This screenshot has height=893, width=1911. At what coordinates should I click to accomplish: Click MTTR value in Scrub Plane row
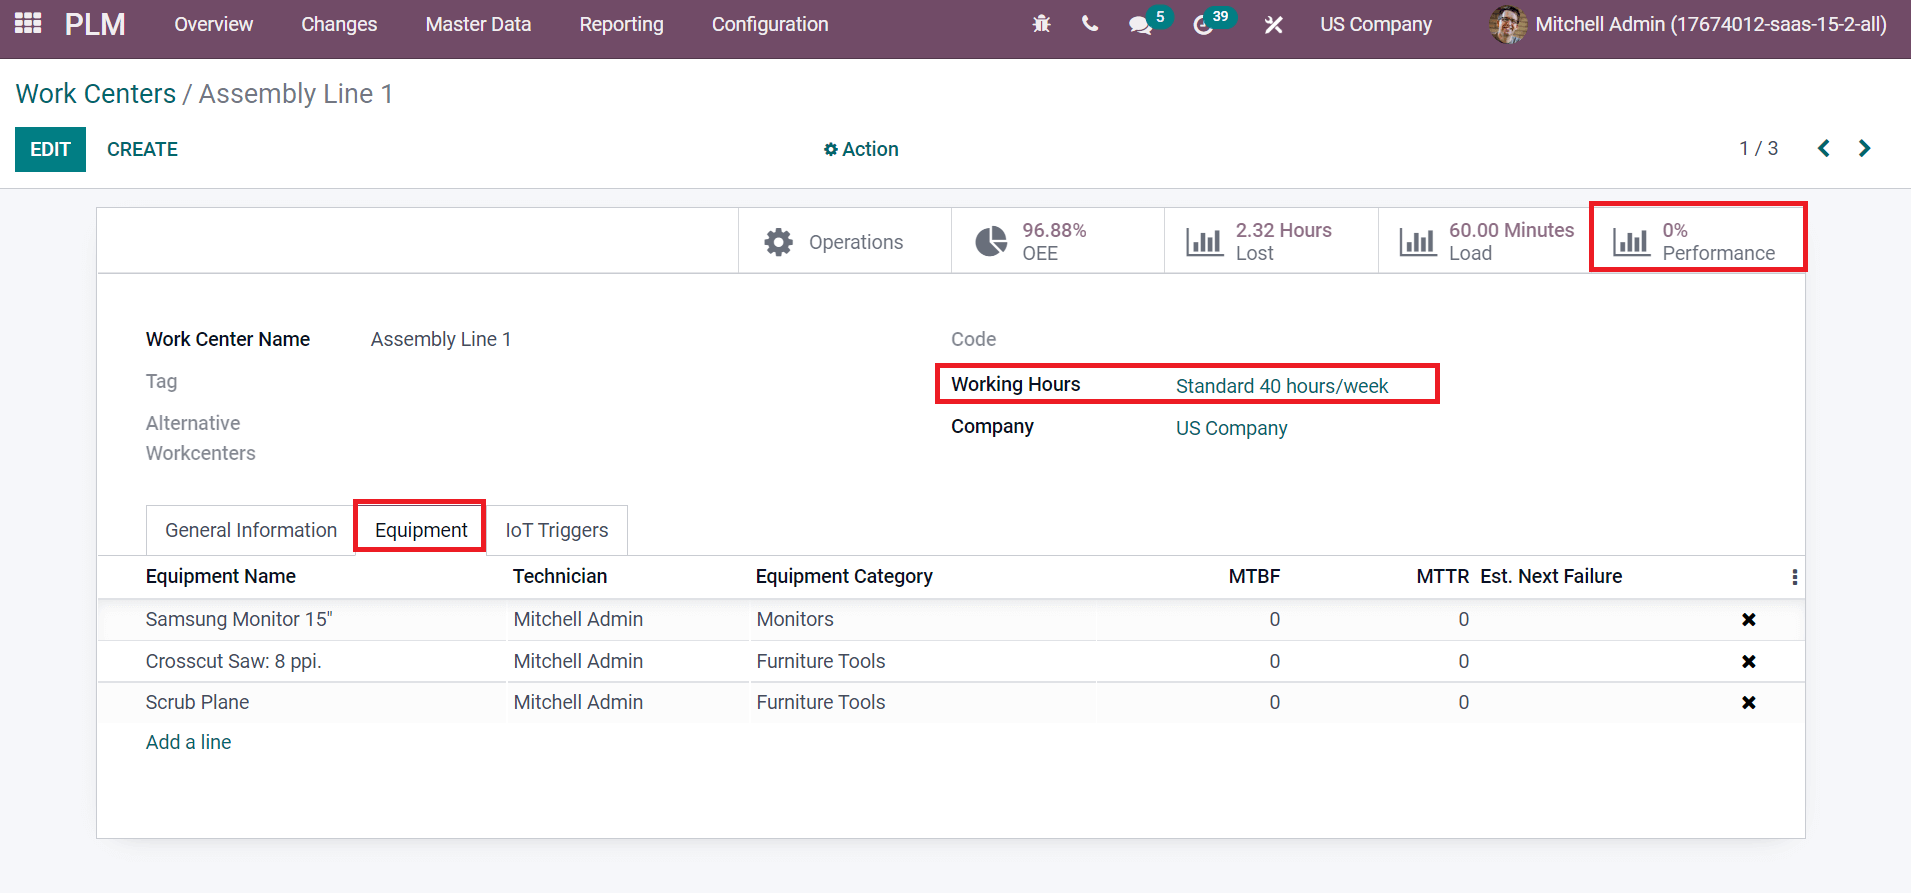pyautogui.click(x=1463, y=702)
